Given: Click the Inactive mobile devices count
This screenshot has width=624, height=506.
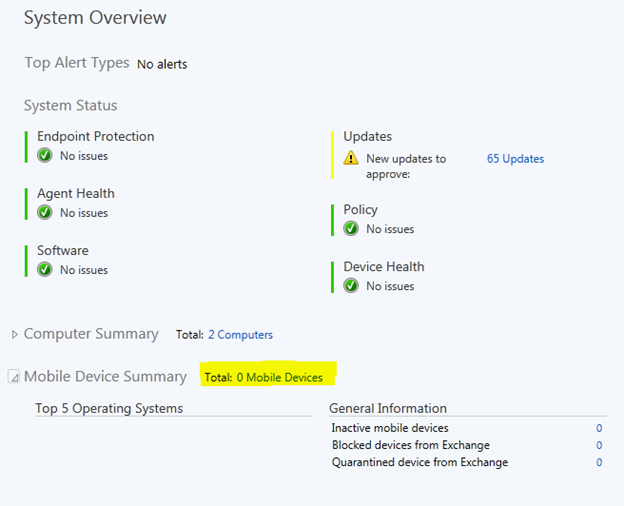Looking at the screenshot, I should pyautogui.click(x=599, y=428).
